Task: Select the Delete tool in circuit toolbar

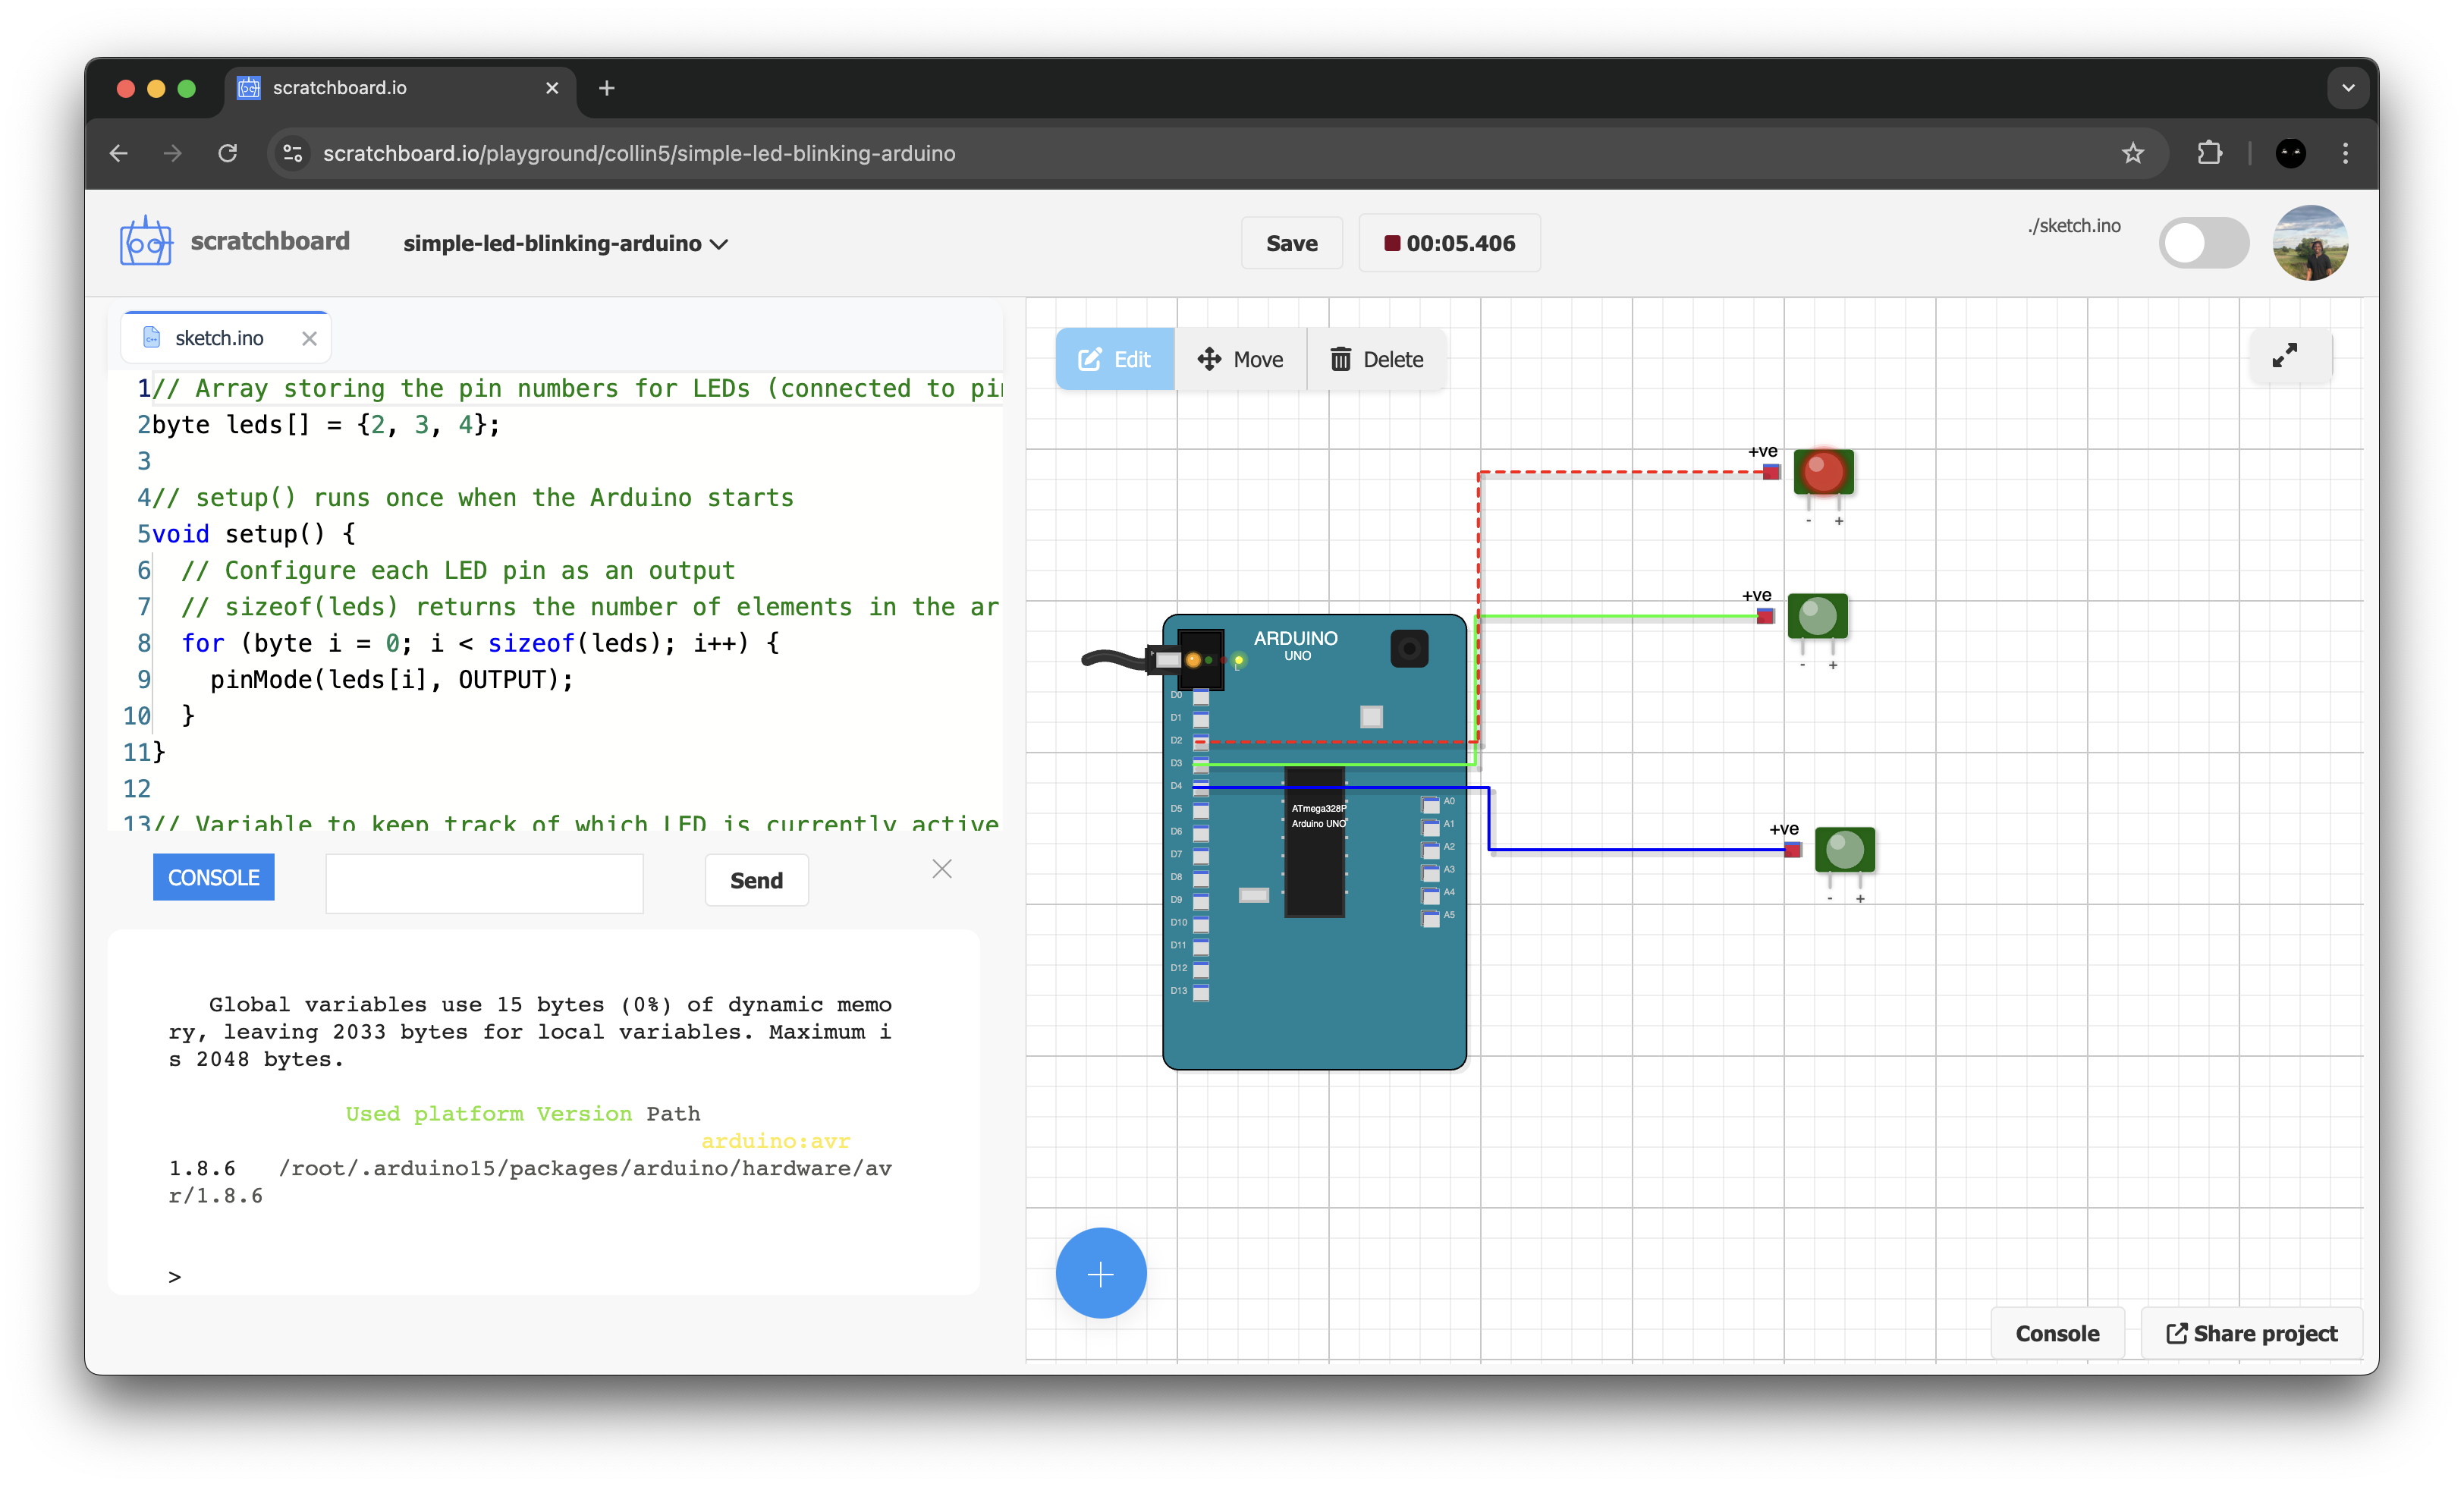Action: [x=1376, y=359]
